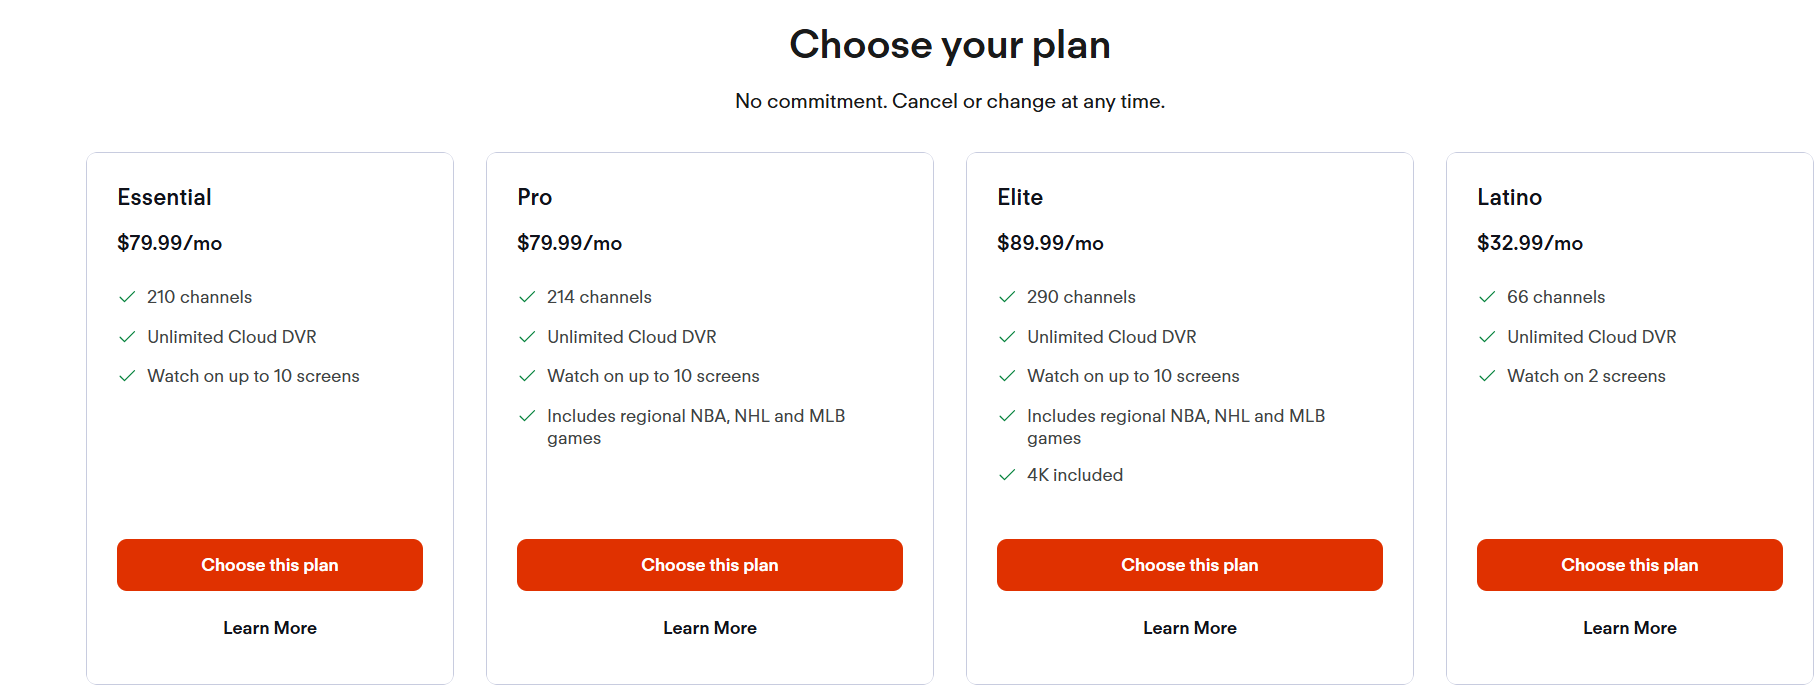Click checkmark icon beside 210 channels
1816x691 pixels.
coord(127,297)
